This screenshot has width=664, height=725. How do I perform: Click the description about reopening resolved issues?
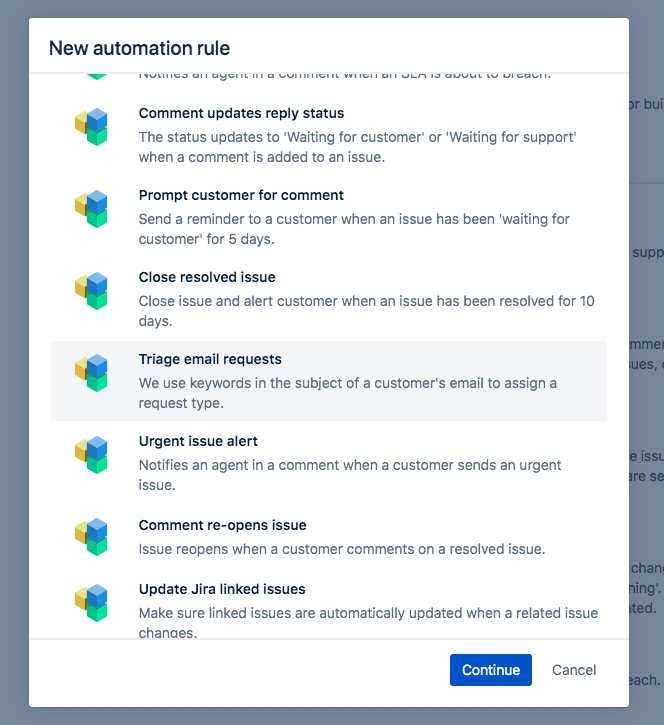click(x=342, y=549)
